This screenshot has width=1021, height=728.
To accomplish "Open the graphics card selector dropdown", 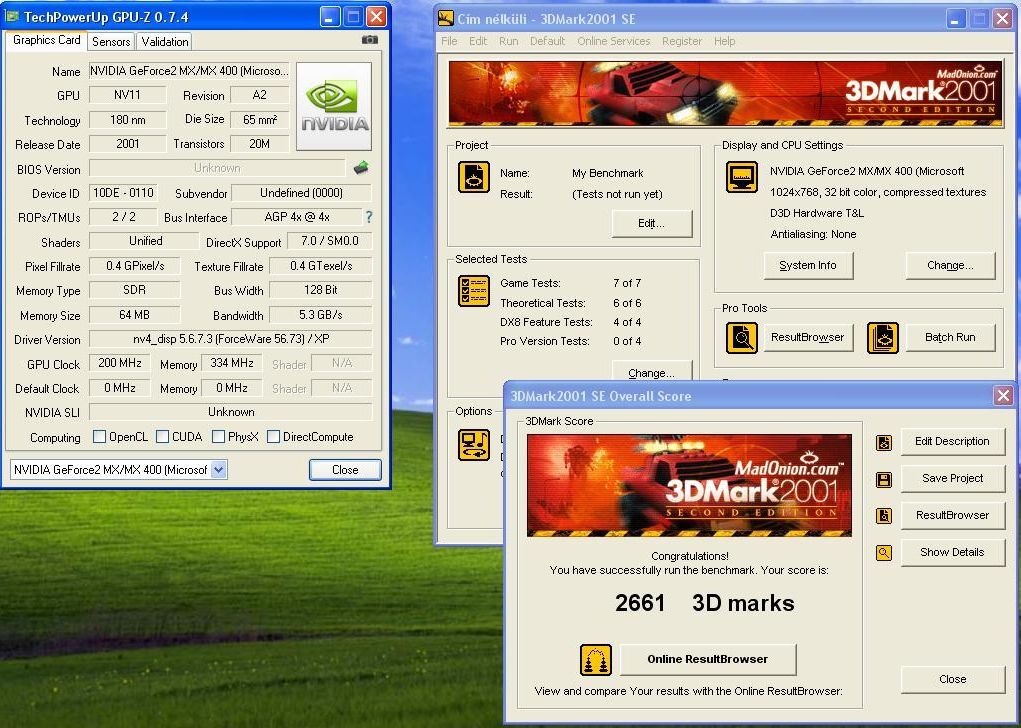I will [x=219, y=469].
